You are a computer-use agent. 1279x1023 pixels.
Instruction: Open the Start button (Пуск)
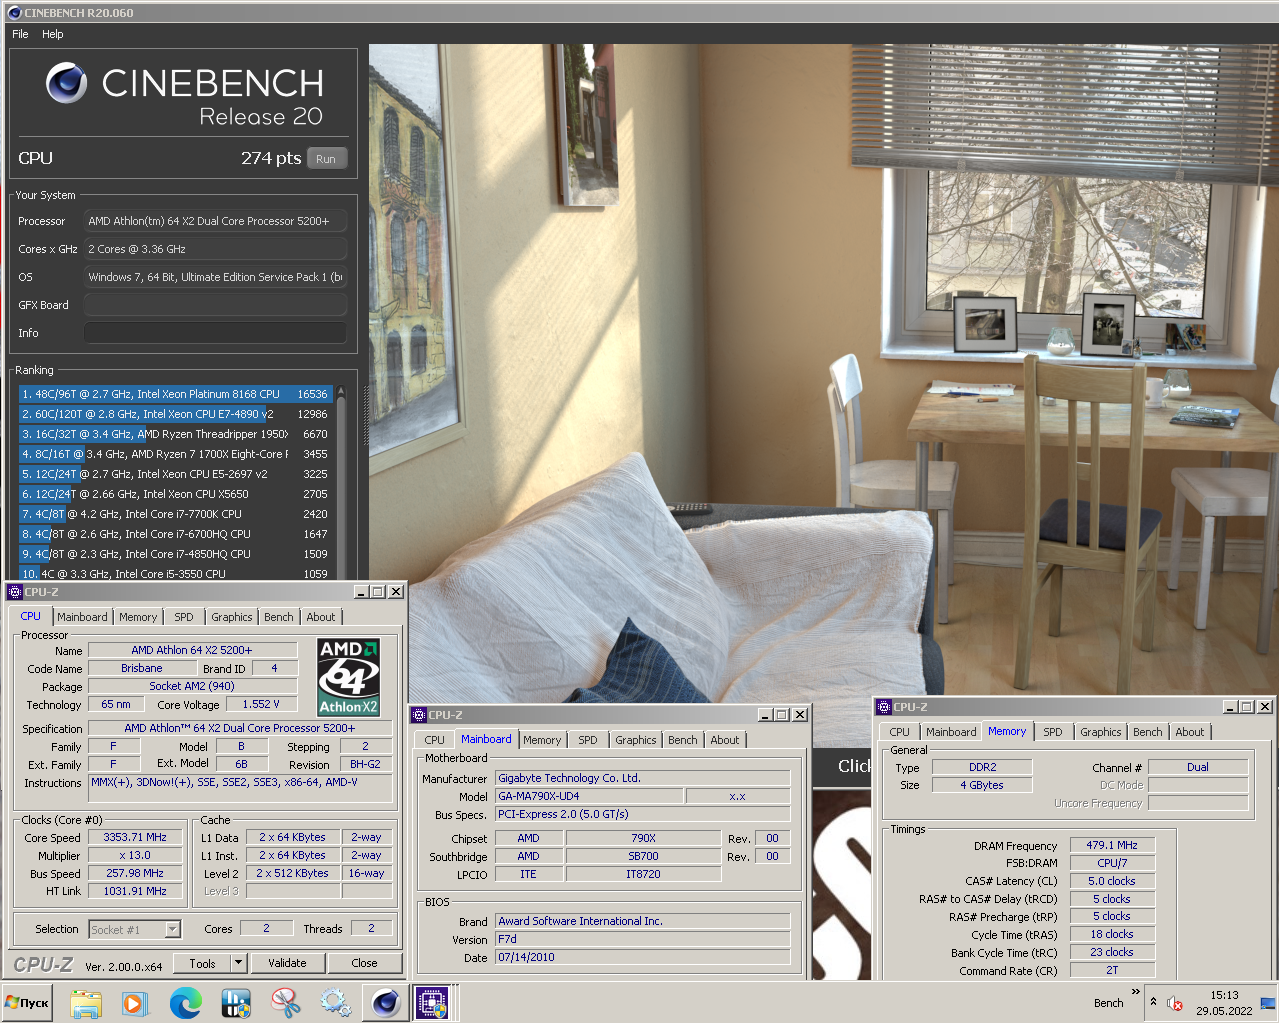pyautogui.click(x=28, y=1002)
